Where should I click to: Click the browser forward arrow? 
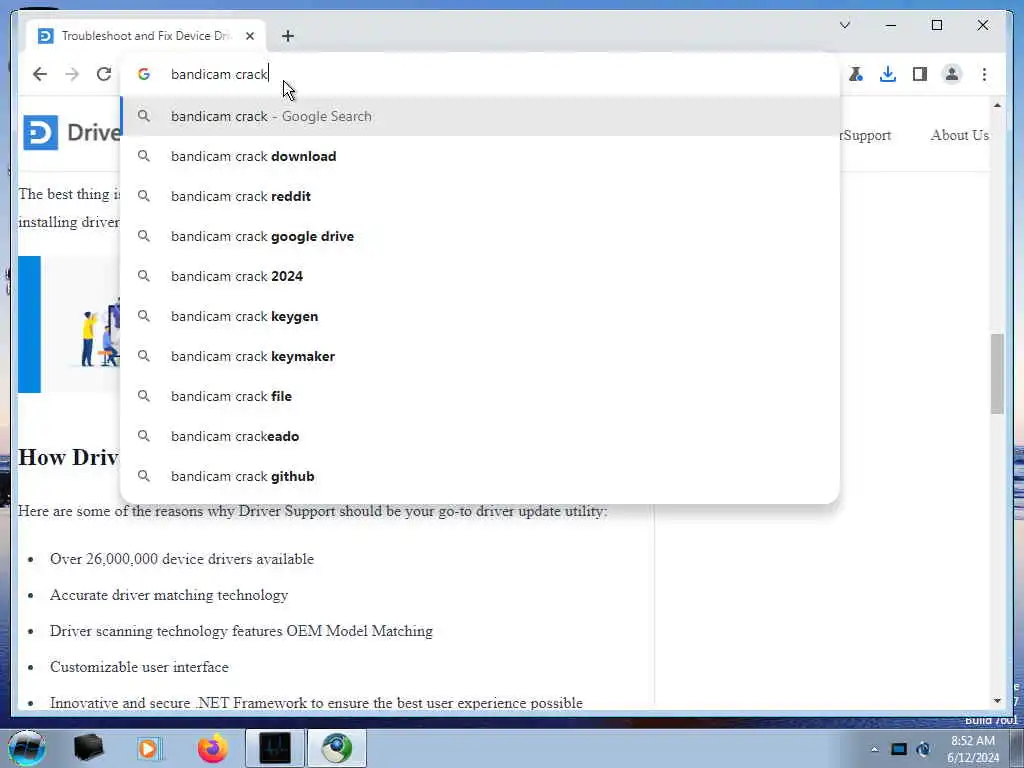[72, 74]
